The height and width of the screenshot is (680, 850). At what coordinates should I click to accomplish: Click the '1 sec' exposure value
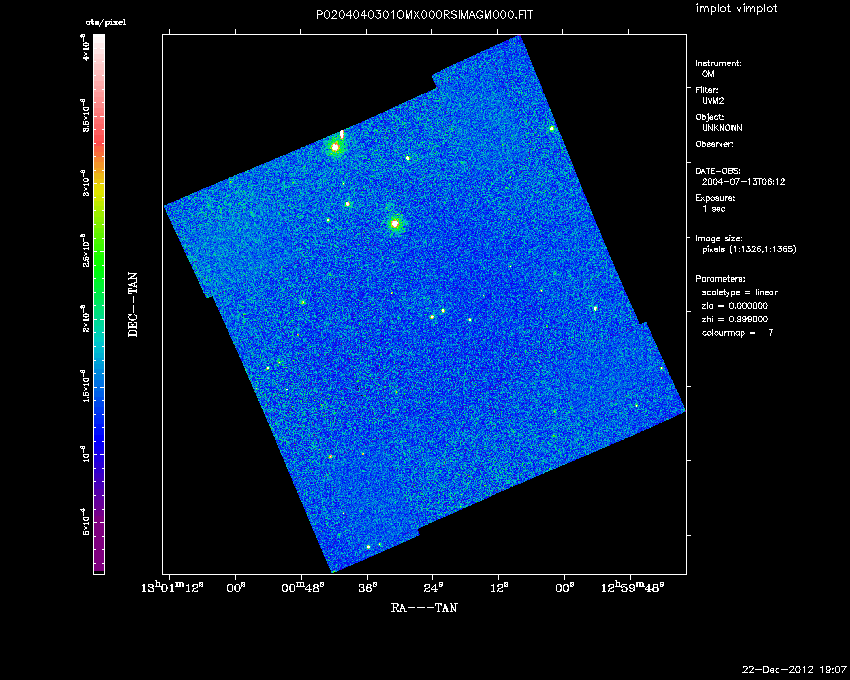point(713,209)
